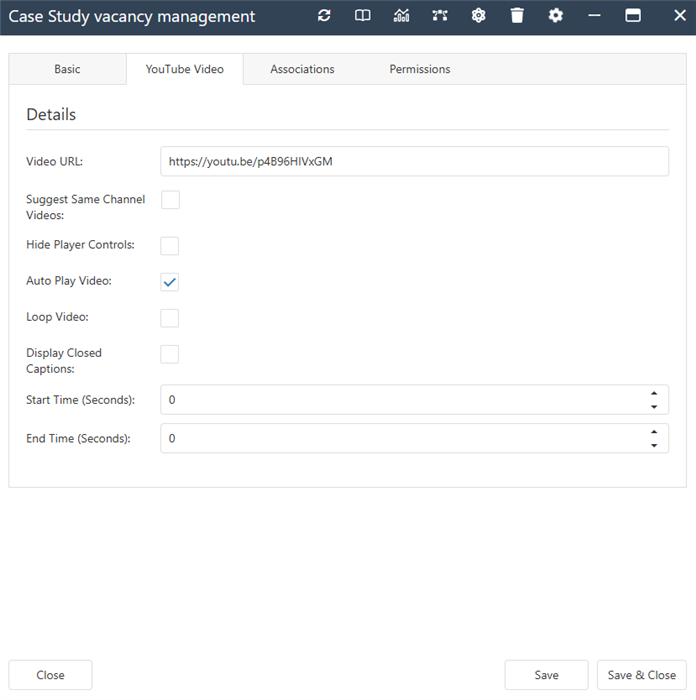Click the Loop Video label
The width and height of the screenshot is (696, 700).
click(57, 317)
